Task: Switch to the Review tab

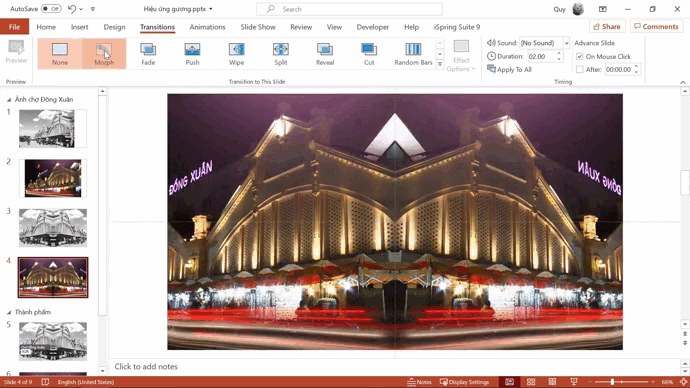Action: 301,27
